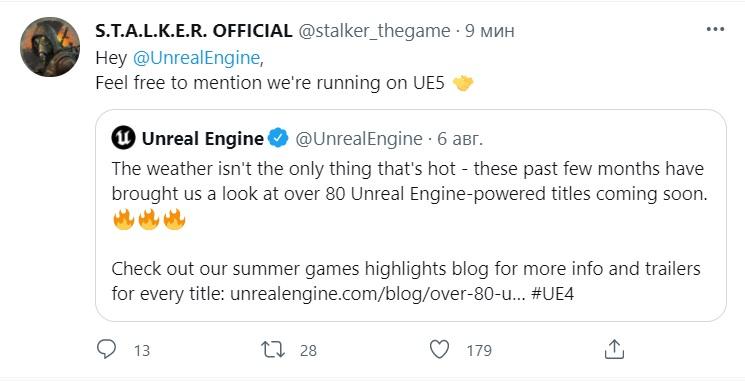
Task: Click the fire emojis in quoted tweet
Action: [x=149, y=220]
